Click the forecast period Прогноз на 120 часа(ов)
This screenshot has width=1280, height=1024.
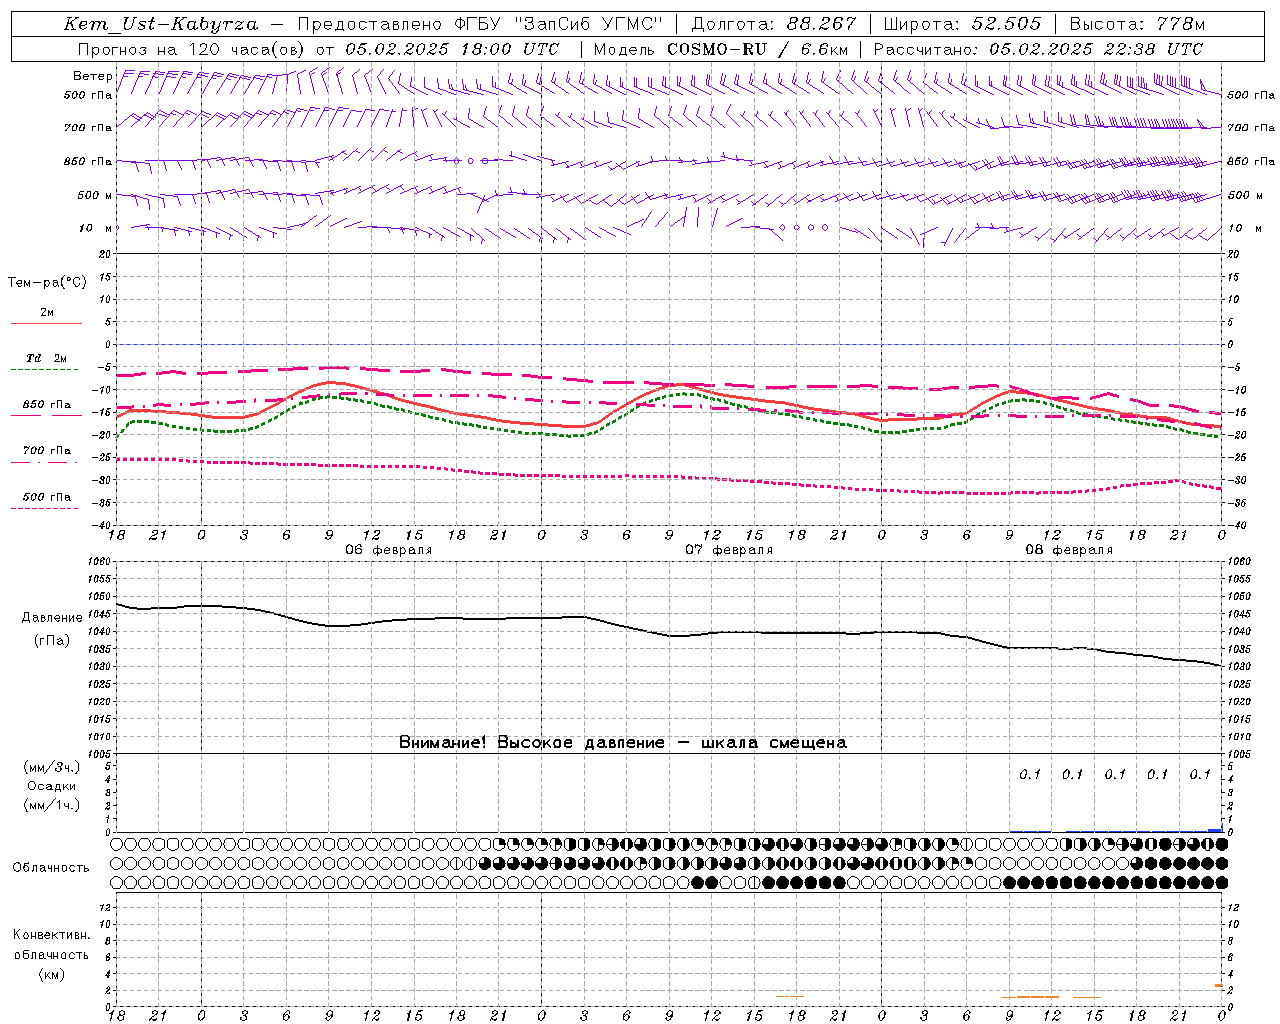pos(193,49)
